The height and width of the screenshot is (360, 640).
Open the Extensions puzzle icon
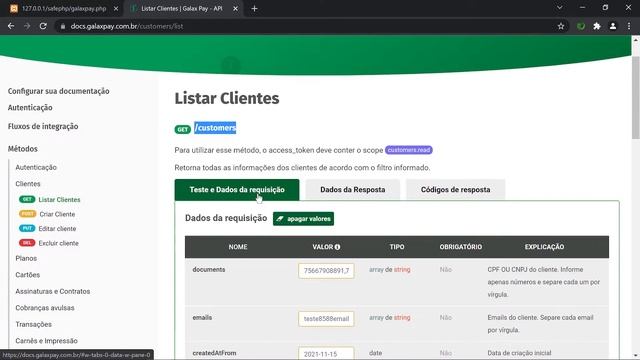[597, 26]
